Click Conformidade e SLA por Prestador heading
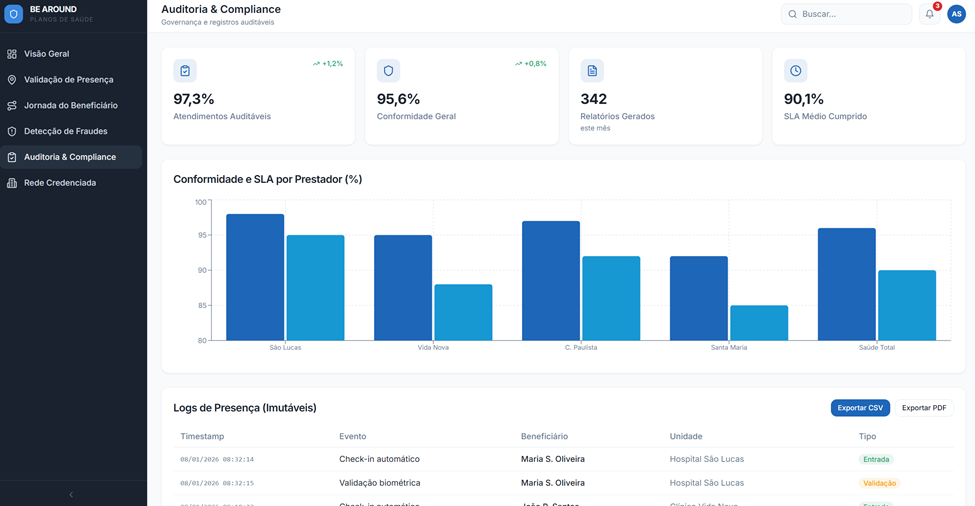Viewport: 975px width, 506px height. pos(267,179)
